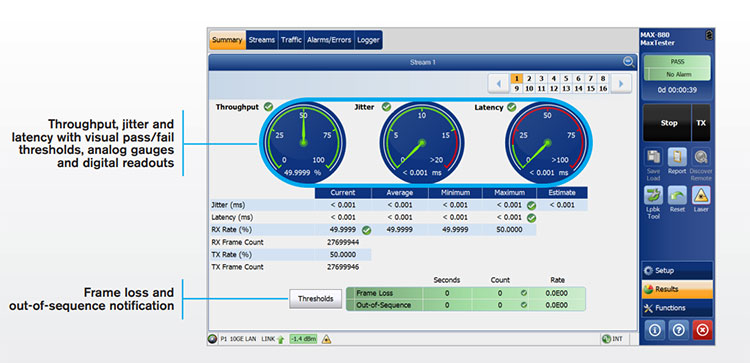Open the Thresholds button
The height and width of the screenshot is (363, 750).
click(315, 299)
